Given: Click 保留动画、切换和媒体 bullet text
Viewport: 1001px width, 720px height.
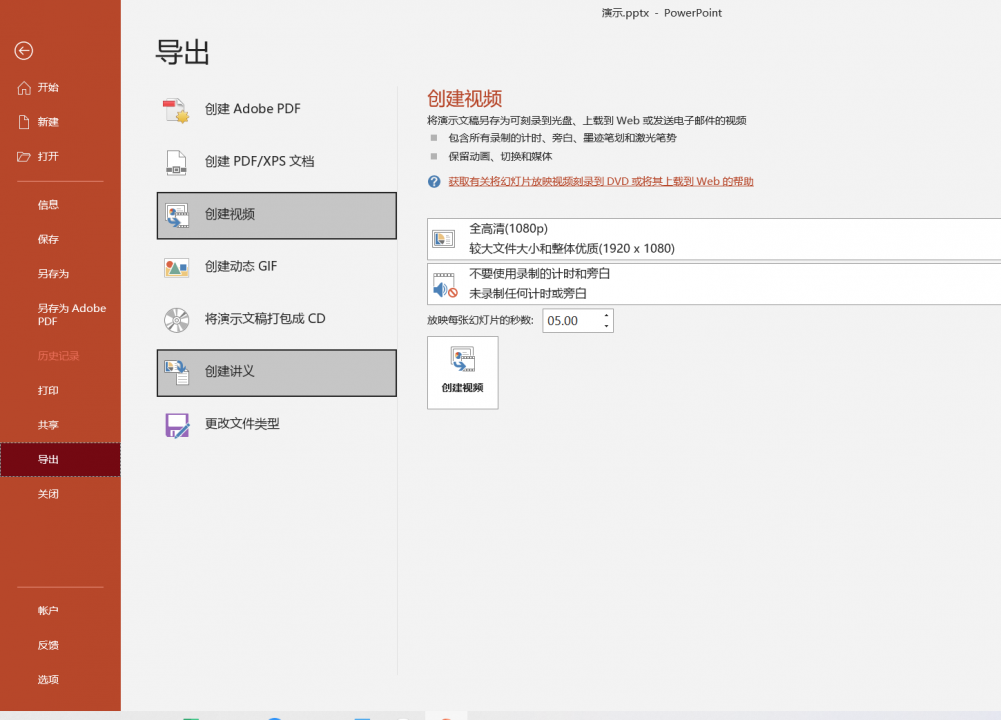Looking at the screenshot, I should [500, 156].
